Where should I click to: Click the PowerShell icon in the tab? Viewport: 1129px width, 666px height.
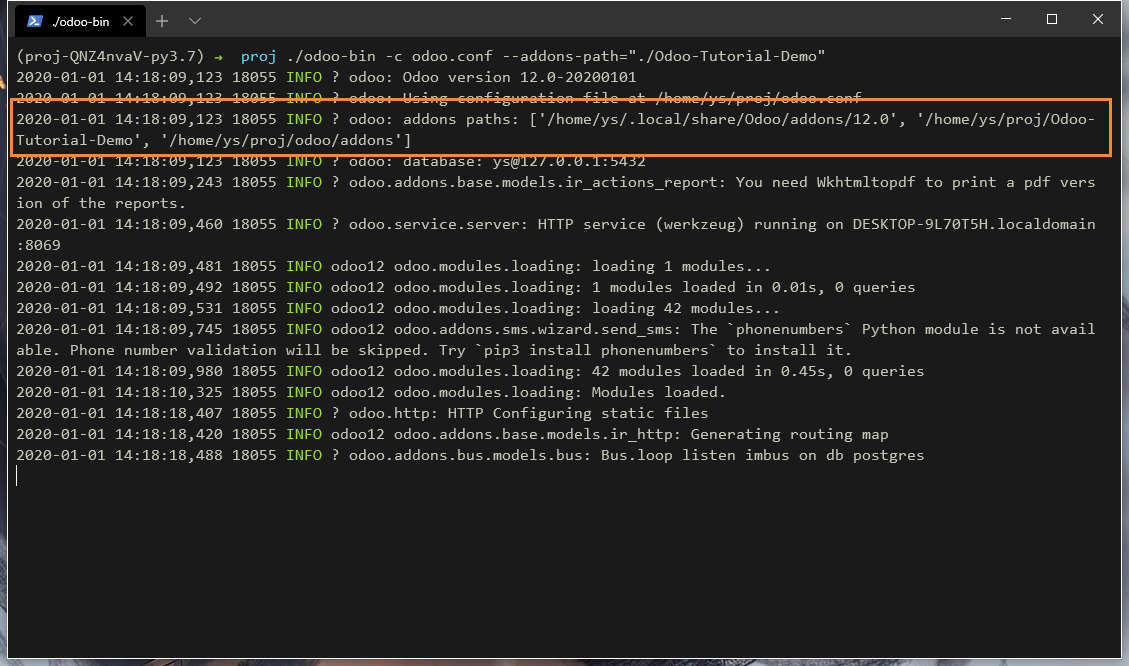35,21
